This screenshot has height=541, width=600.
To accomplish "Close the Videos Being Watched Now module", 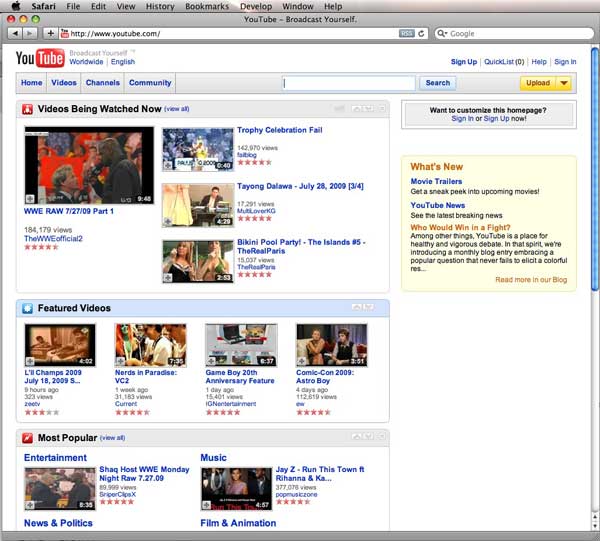I will point(382,109).
